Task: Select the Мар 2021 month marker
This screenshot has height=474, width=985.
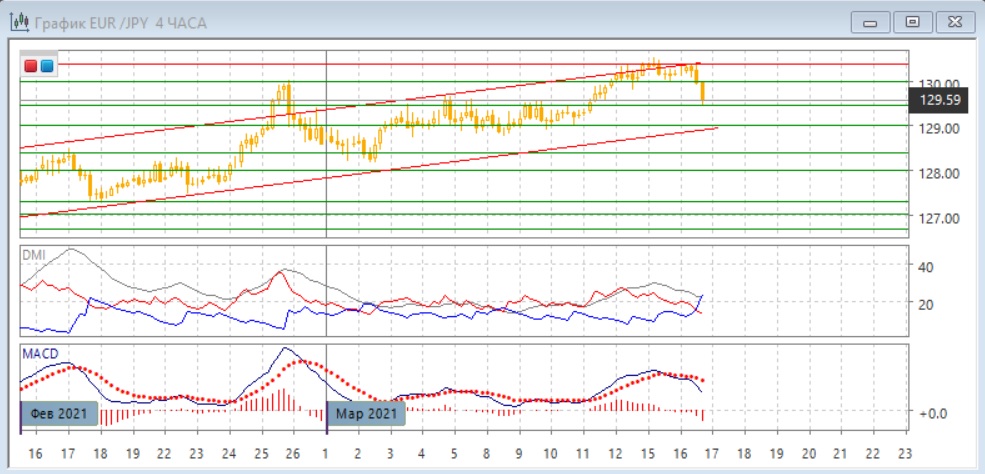Action: tap(365, 413)
